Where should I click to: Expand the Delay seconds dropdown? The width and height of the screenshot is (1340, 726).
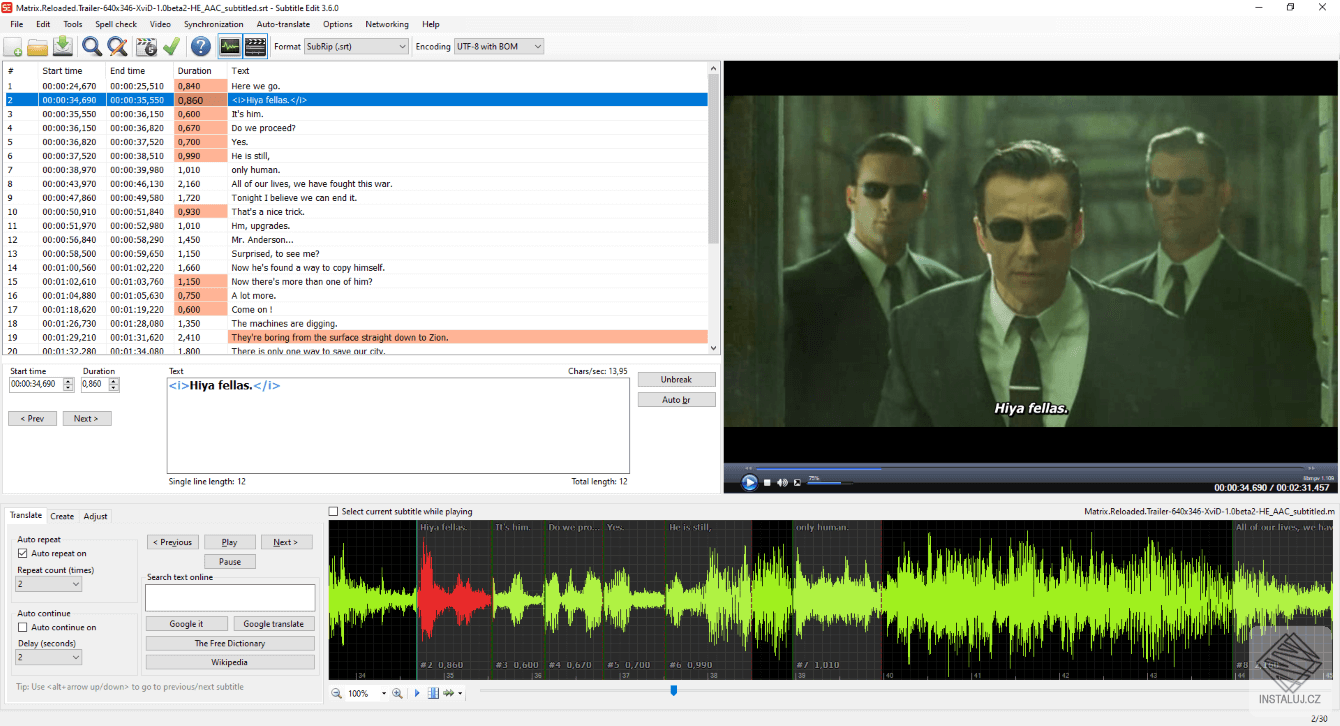pos(49,657)
